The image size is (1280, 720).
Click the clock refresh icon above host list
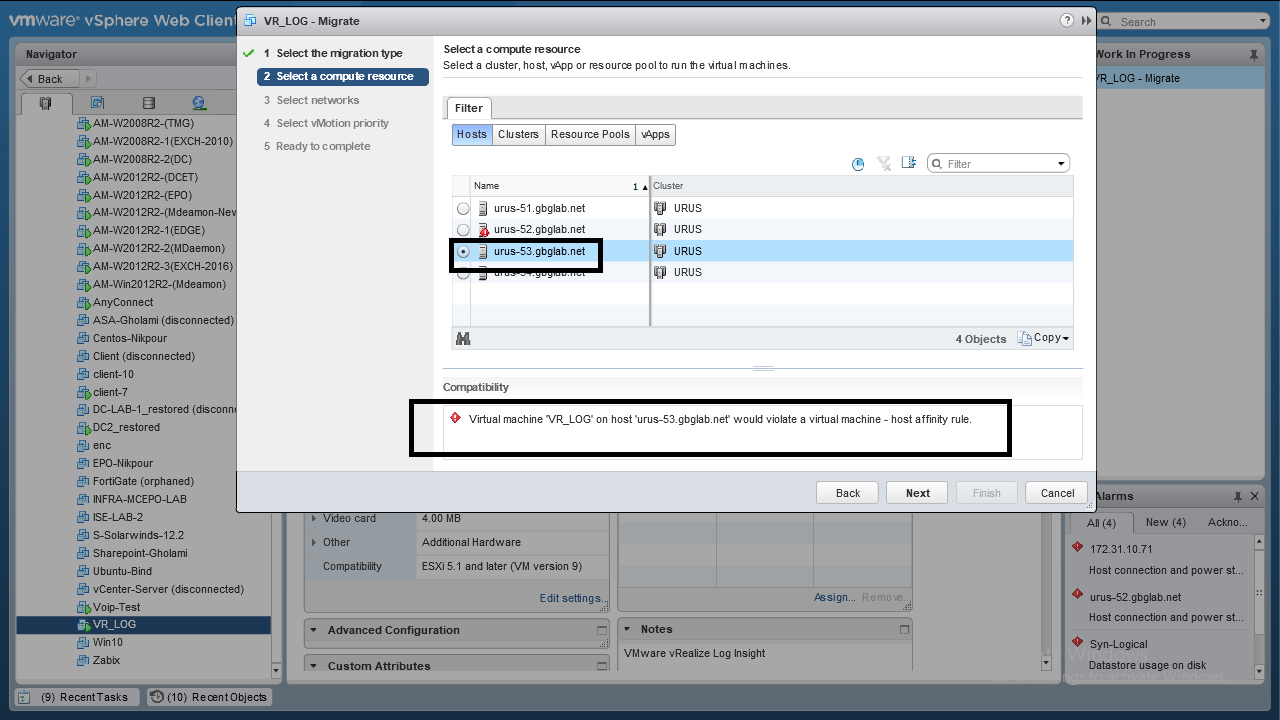(858, 164)
